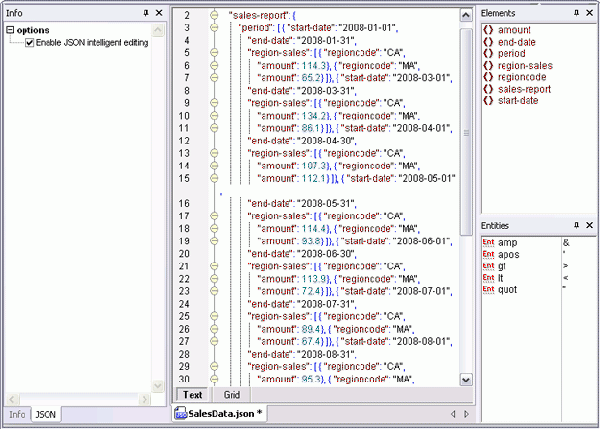Select amount in Elements list

[x=514, y=30]
